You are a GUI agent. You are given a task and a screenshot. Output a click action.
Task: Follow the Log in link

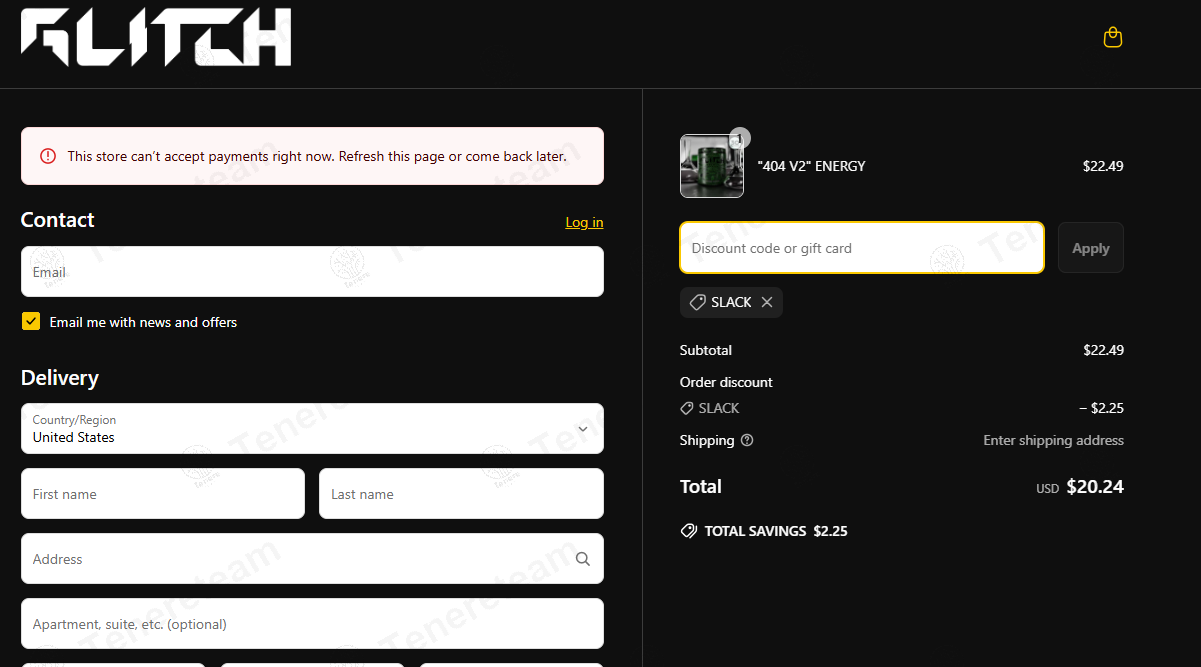point(584,222)
